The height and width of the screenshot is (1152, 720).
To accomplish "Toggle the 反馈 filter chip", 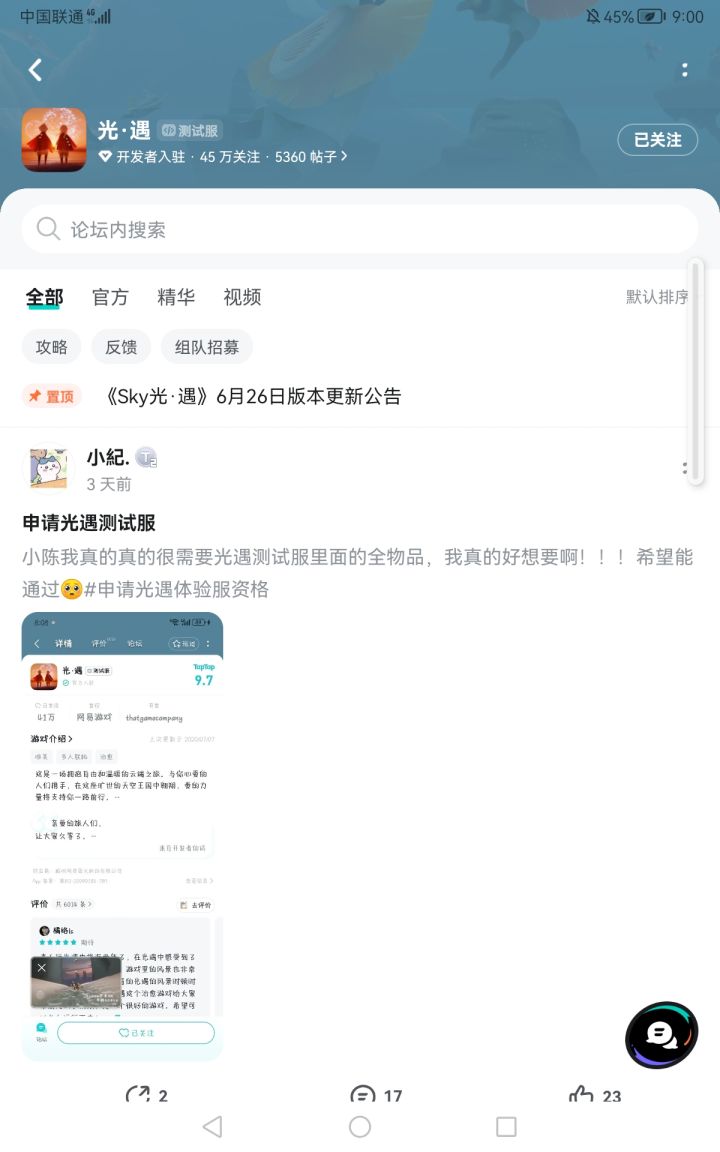I will (x=121, y=347).
